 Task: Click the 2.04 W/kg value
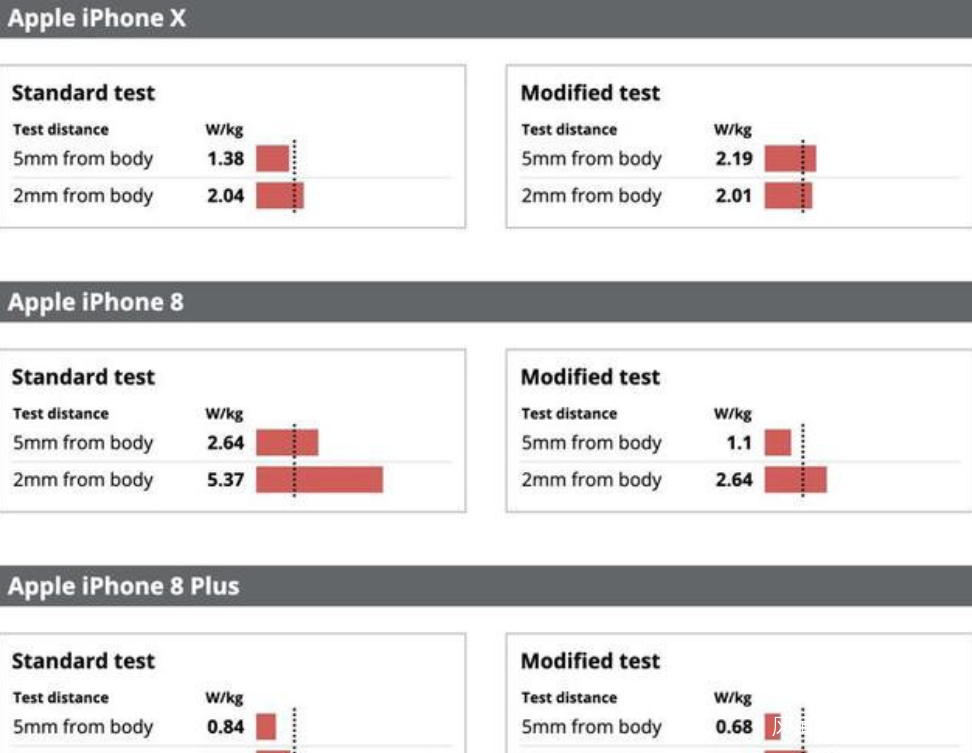[225, 196]
